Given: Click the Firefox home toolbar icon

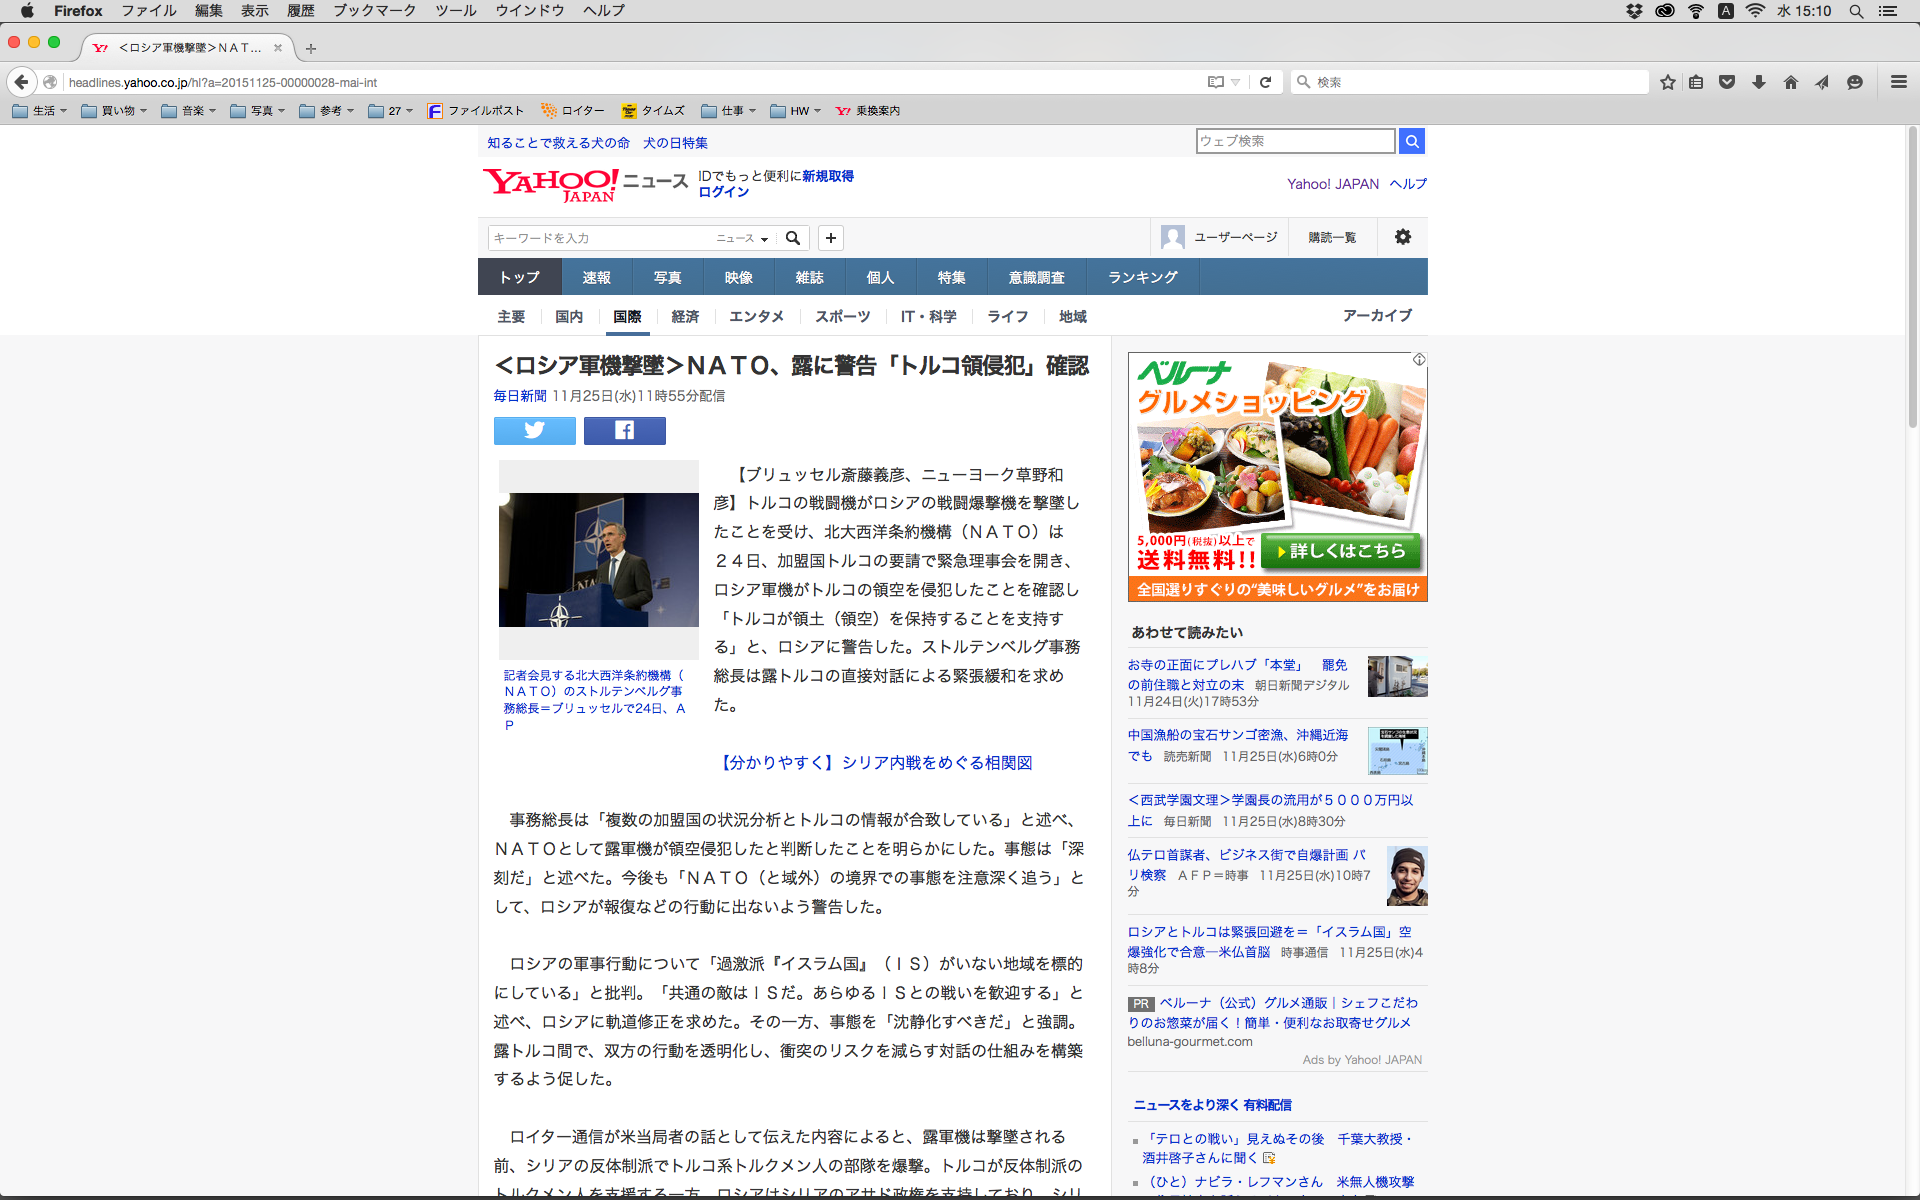Looking at the screenshot, I should [1790, 82].
